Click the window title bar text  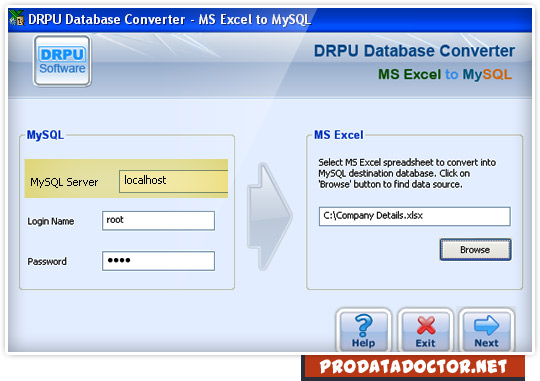[169, 19]
